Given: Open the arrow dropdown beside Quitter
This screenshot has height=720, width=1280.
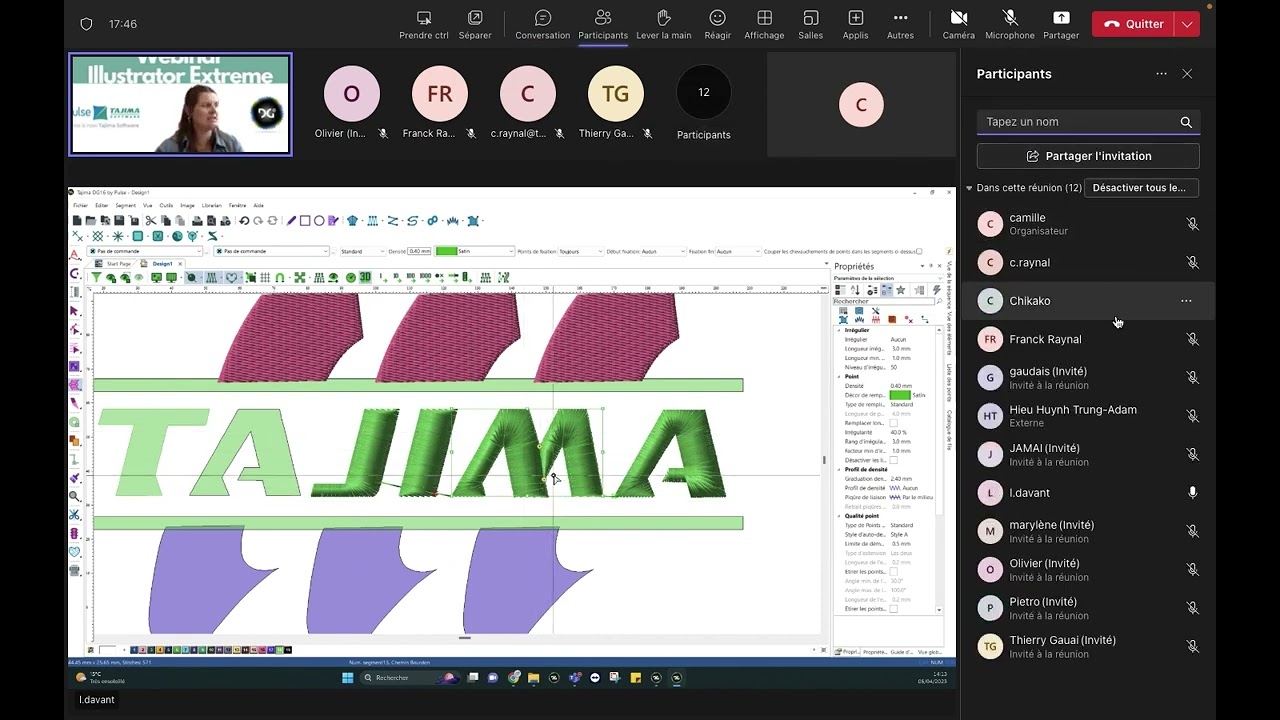Looking at the screenshot, I should 1187,24.
